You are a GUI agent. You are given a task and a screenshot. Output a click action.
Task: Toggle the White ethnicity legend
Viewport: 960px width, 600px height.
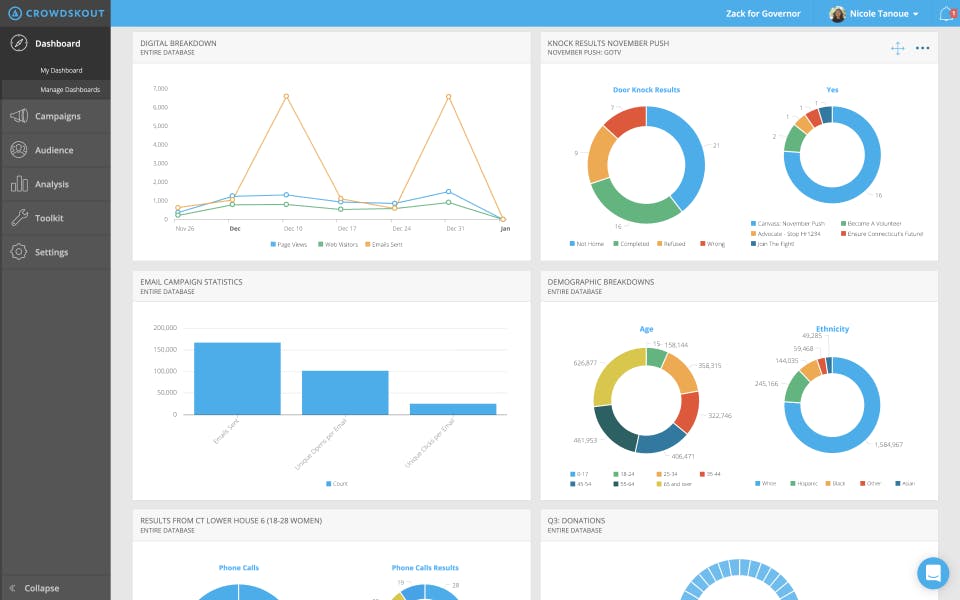pos(765,484)
